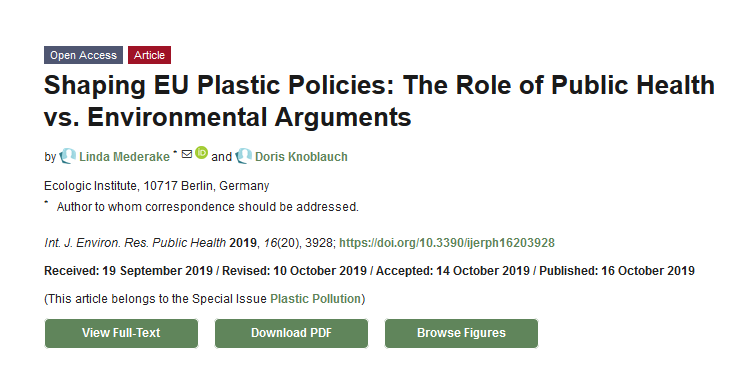Click Doris Knoblauch's author profile icon
Screen dimensions: 756x386
pyautogui.click(x=243, y=156)
